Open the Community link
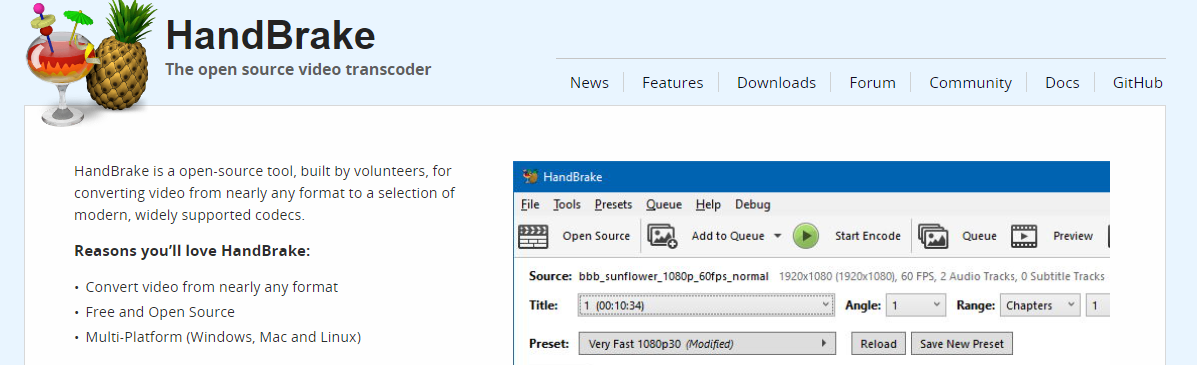 point(970,82)
